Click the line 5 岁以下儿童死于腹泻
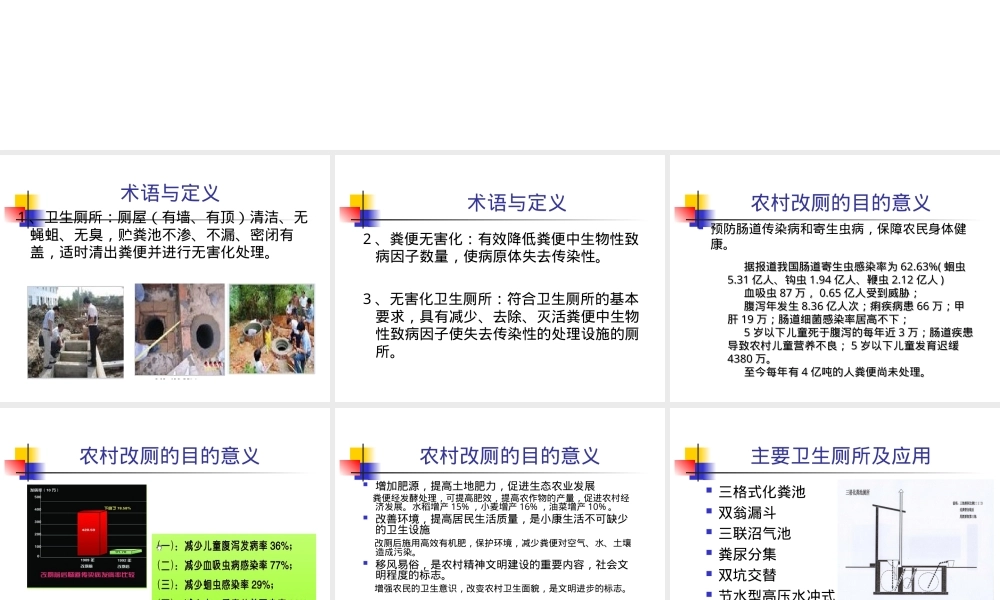Image resolution: width=1000 pixels, height=600 pixels. tap(850, 346)
